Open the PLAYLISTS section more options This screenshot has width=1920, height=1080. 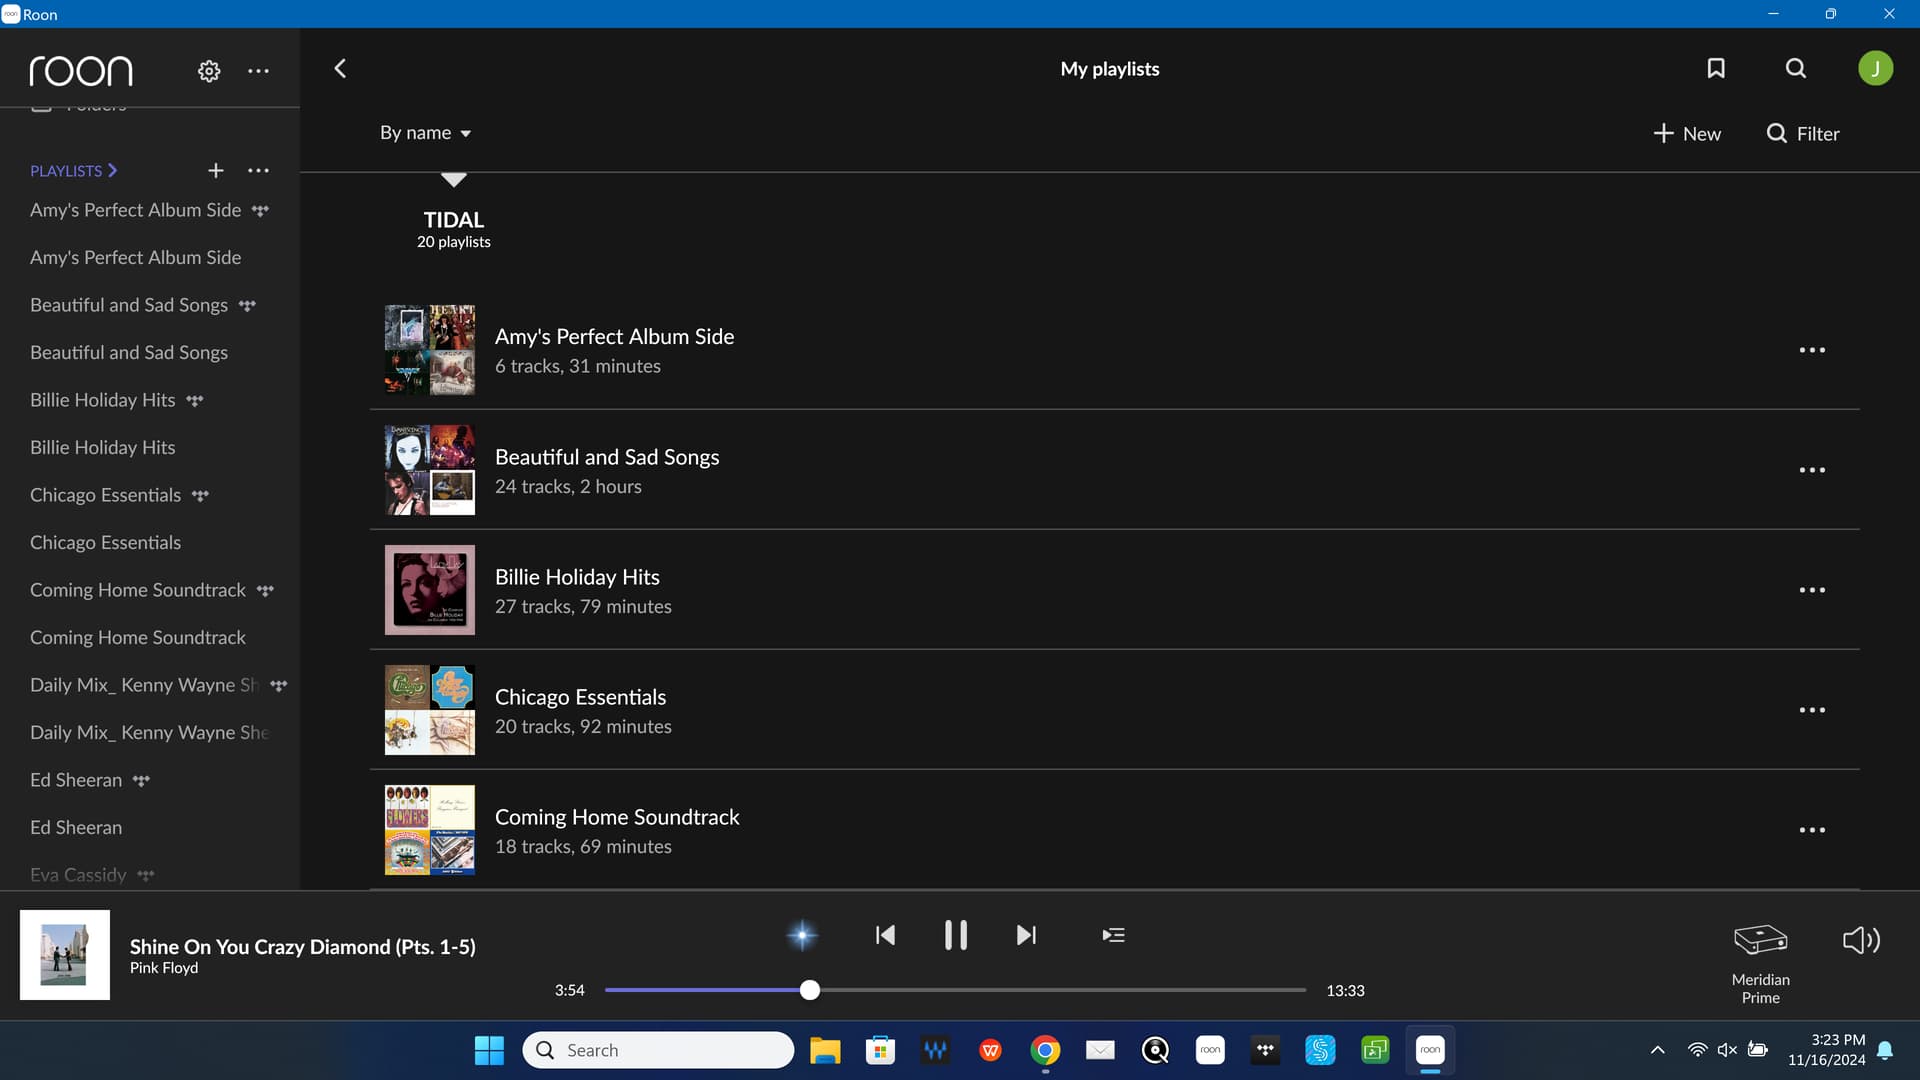pyautogui.click(x=258, y=171)
